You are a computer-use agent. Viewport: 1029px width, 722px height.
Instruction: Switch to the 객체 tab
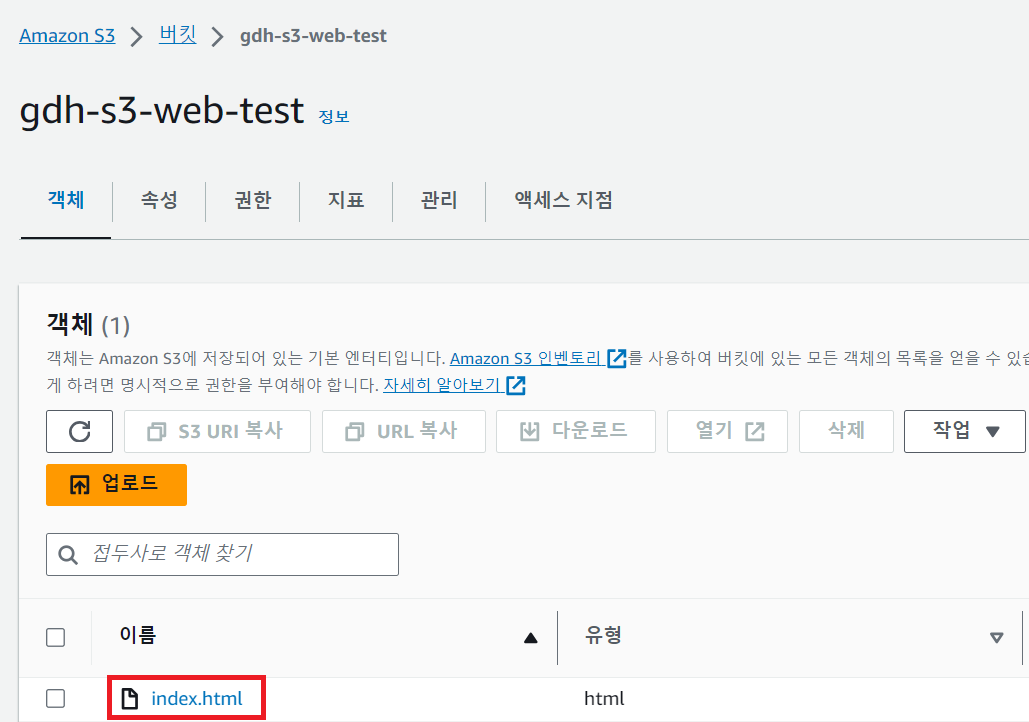tap(66, 200)
